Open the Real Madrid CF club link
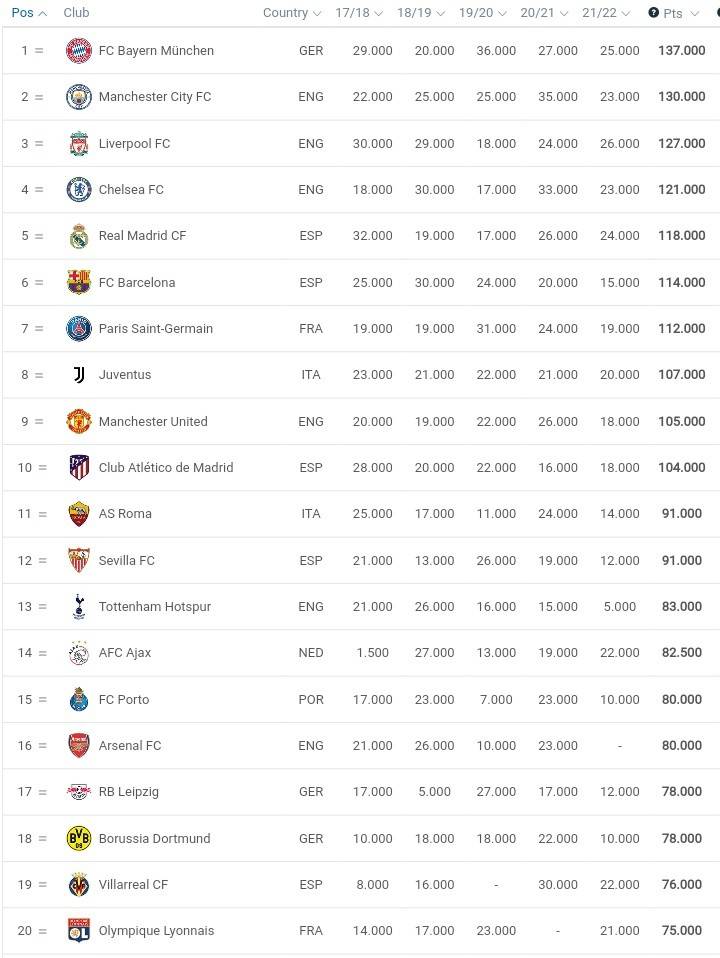 pos(142,235)
